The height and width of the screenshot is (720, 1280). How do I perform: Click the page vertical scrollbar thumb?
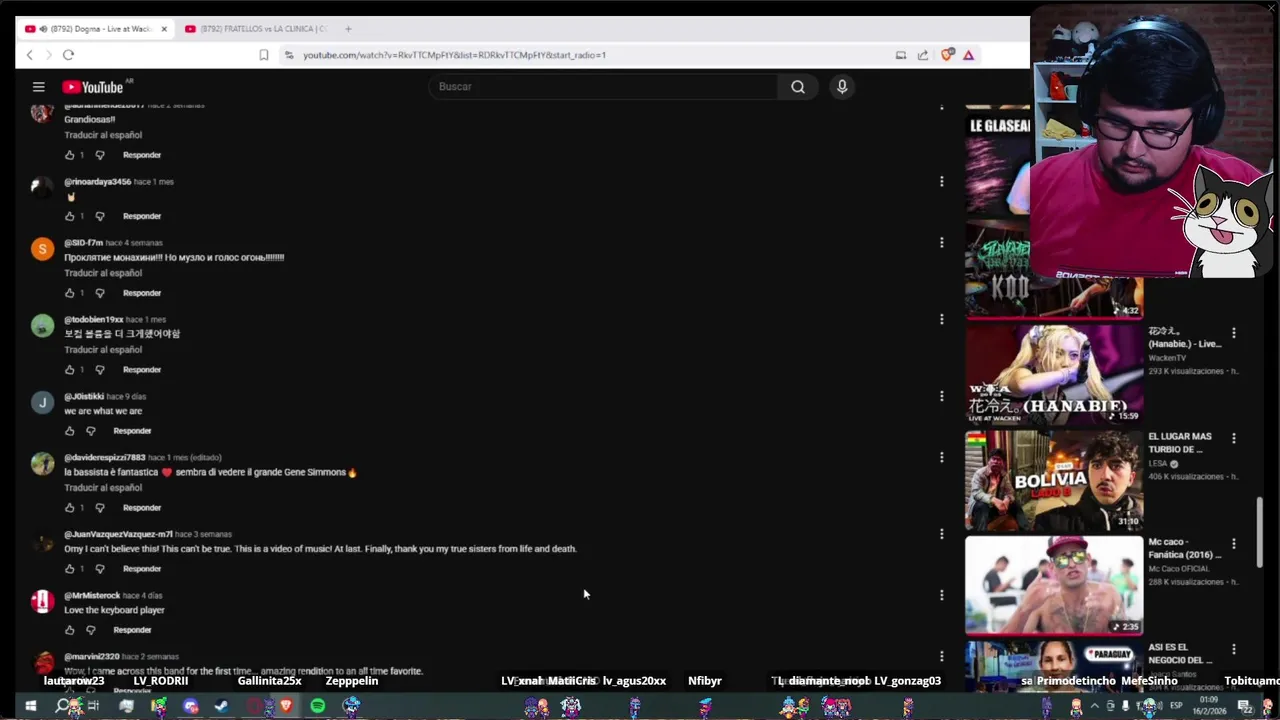tap(1260, 531)
